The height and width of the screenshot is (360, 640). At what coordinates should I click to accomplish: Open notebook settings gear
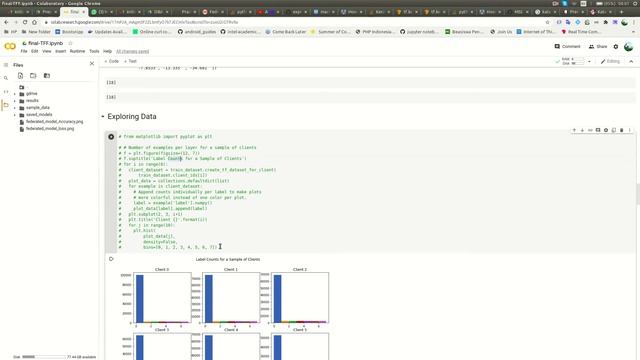[x=616, y=47]
